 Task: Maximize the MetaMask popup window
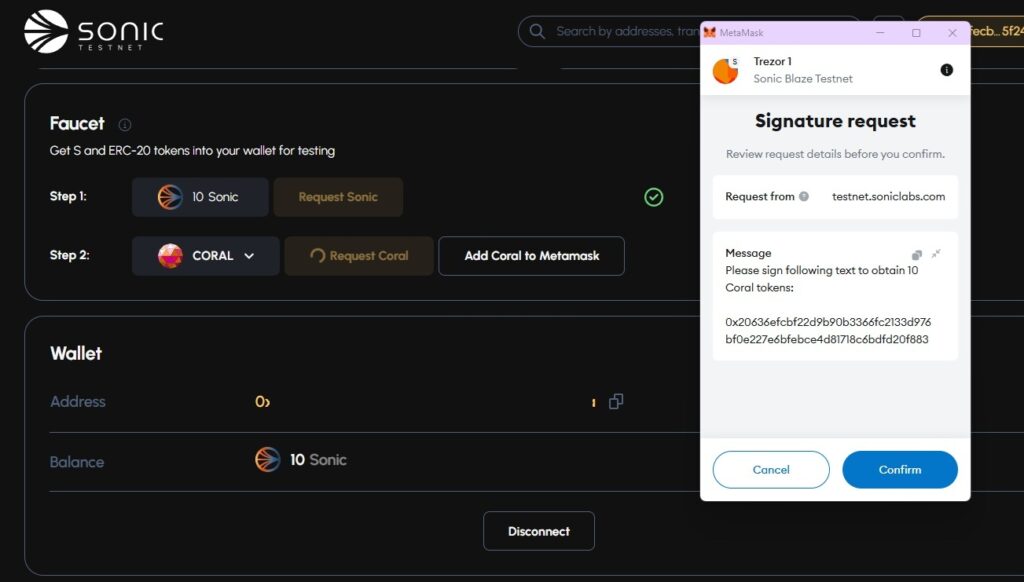click(916, 33)
